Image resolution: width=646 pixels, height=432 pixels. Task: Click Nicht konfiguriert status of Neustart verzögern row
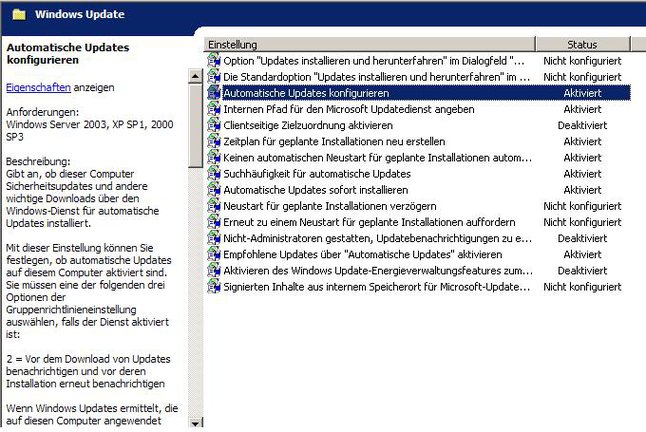[x=582, y=206]
